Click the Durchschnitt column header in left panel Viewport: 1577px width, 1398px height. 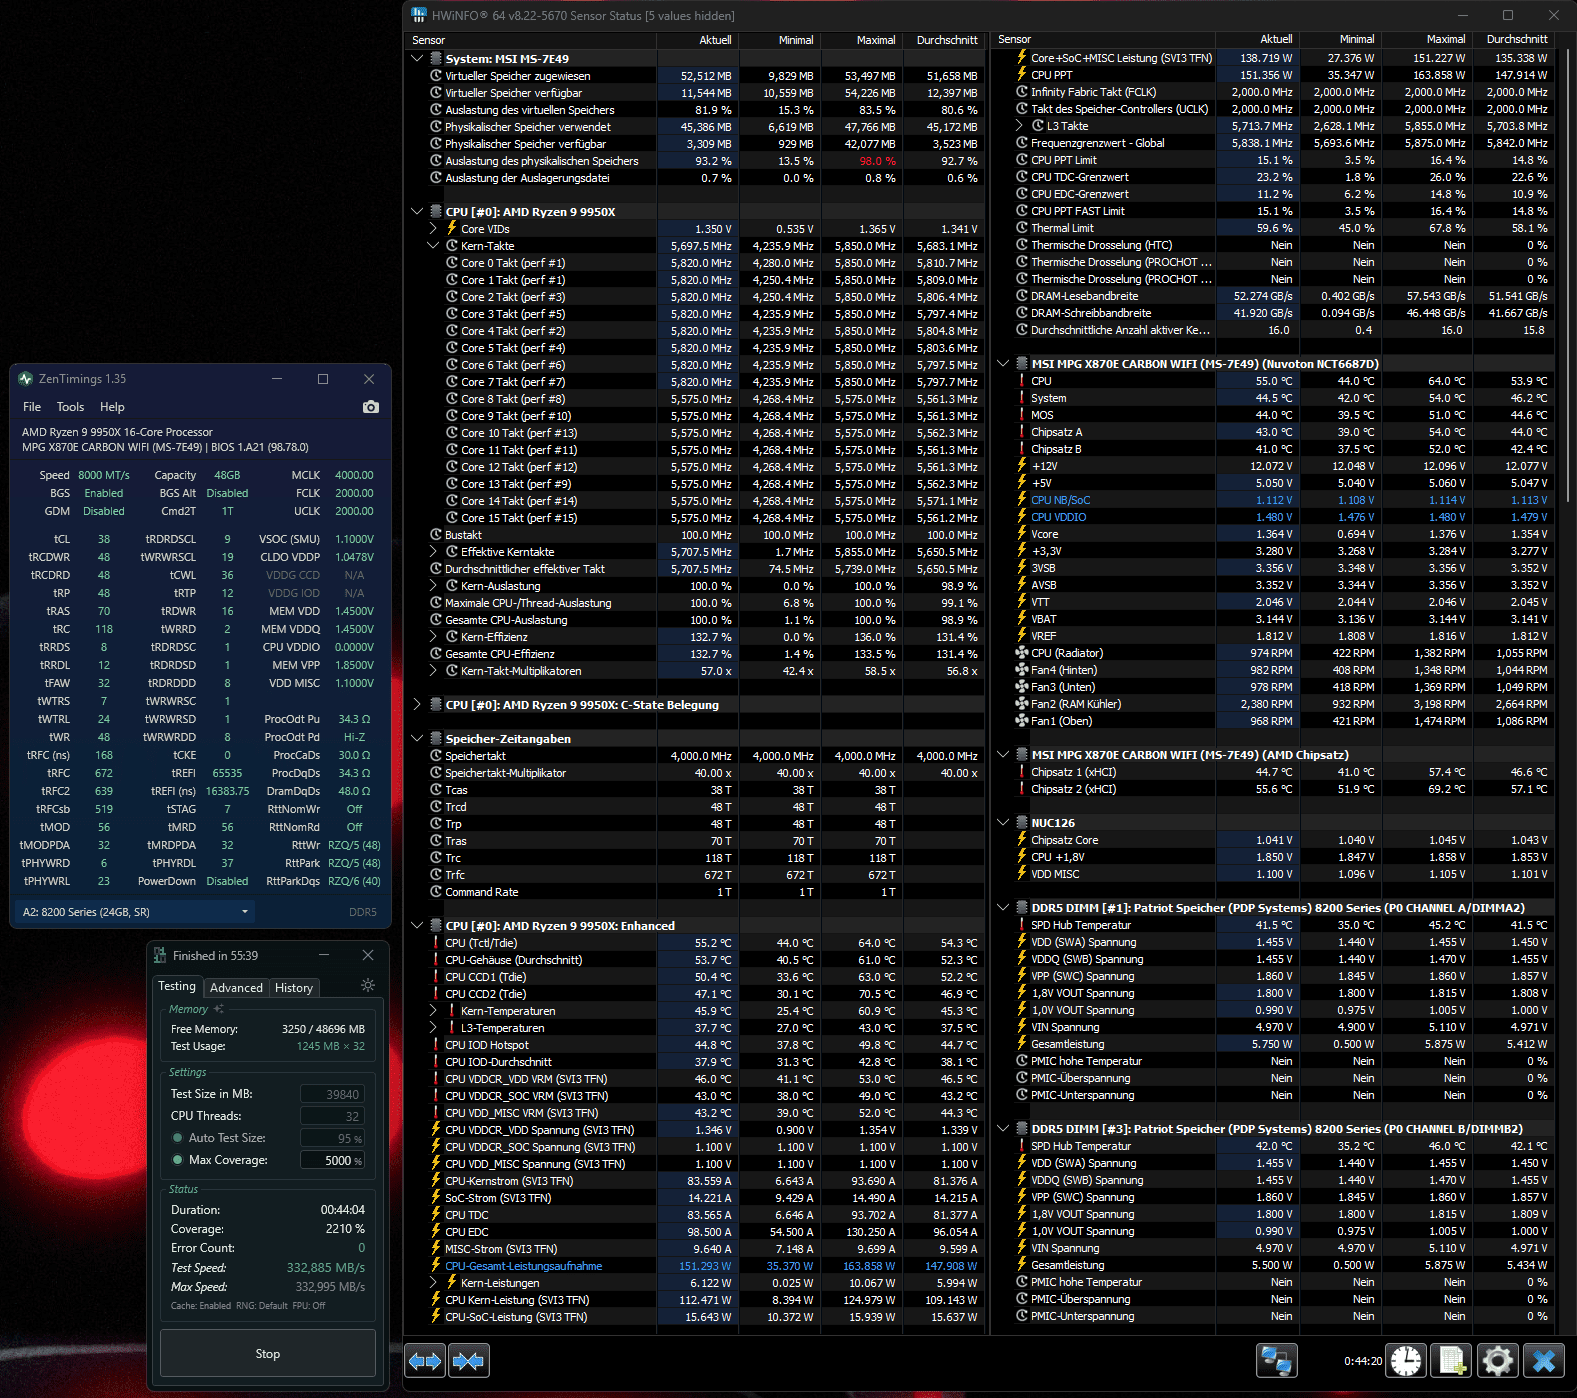point(942,40)
